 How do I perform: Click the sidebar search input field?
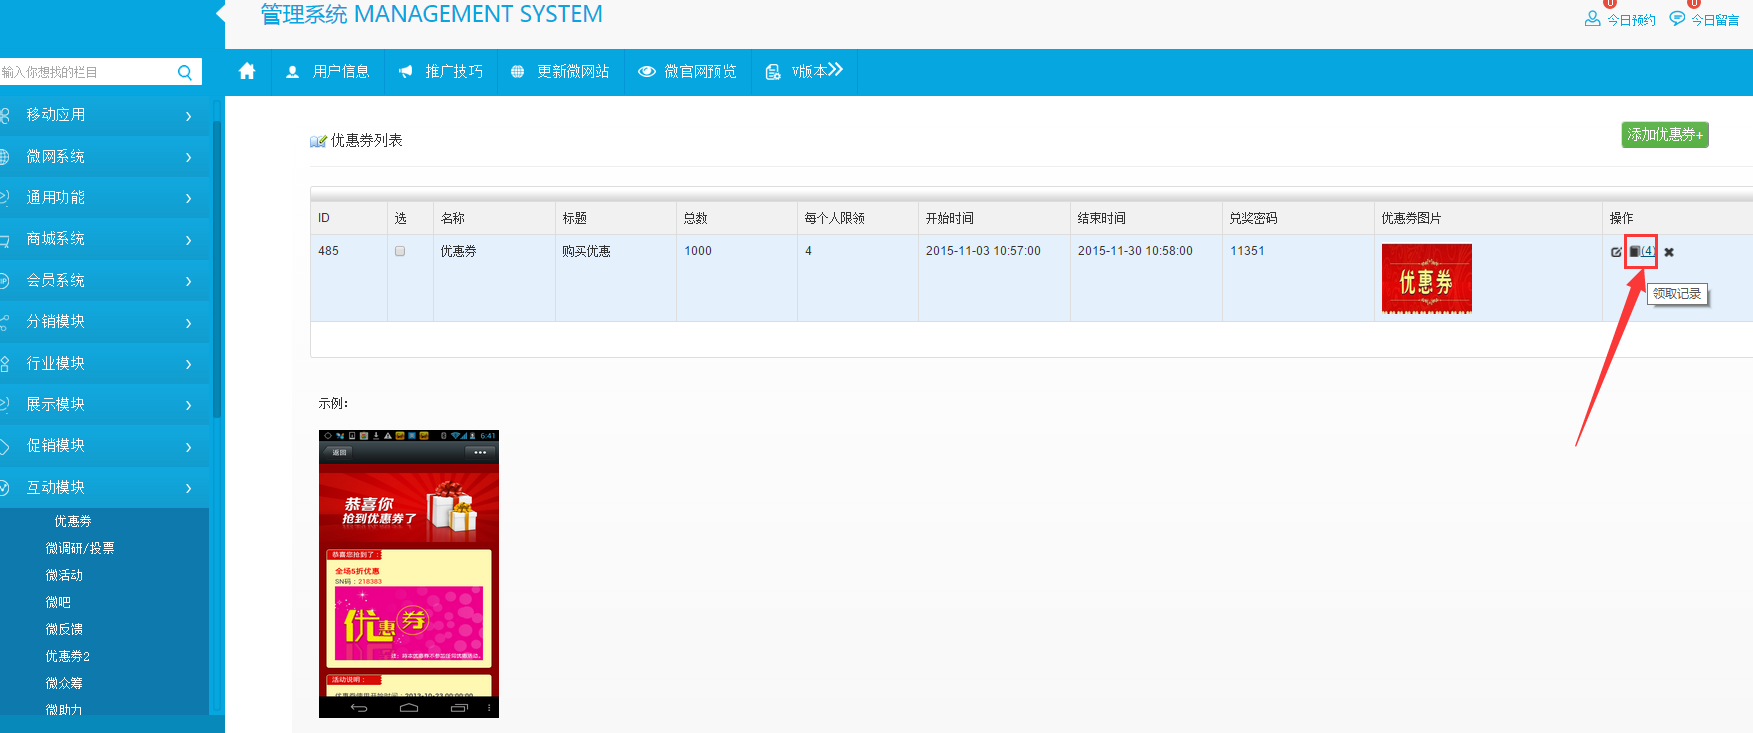[x=85, y=72]
